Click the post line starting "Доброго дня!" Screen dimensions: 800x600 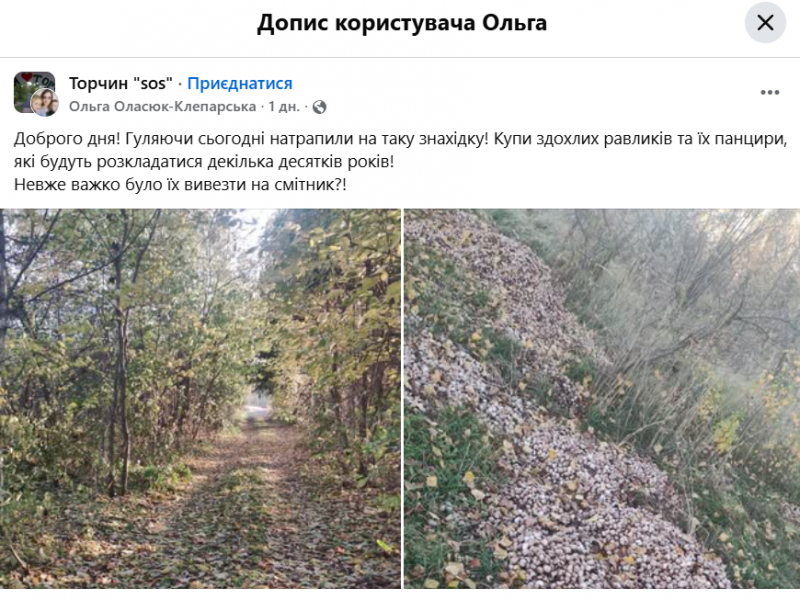pos(400,140)
